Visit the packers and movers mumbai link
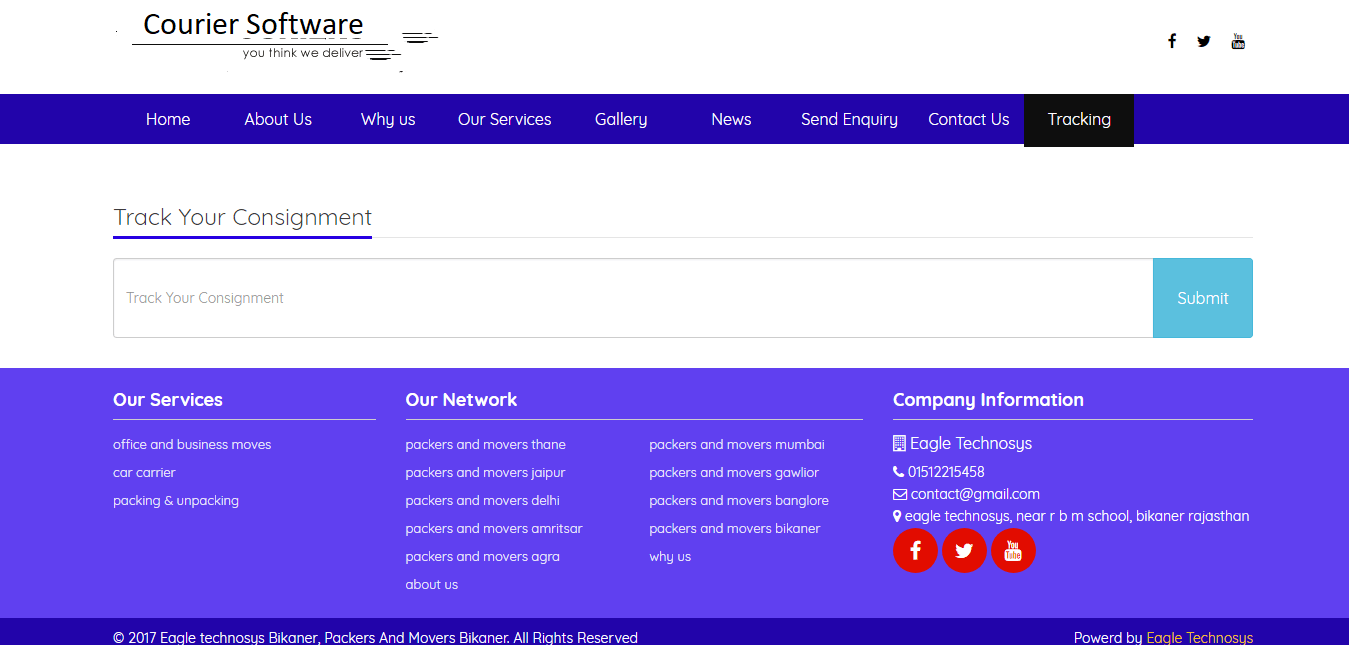 (736, 445)
